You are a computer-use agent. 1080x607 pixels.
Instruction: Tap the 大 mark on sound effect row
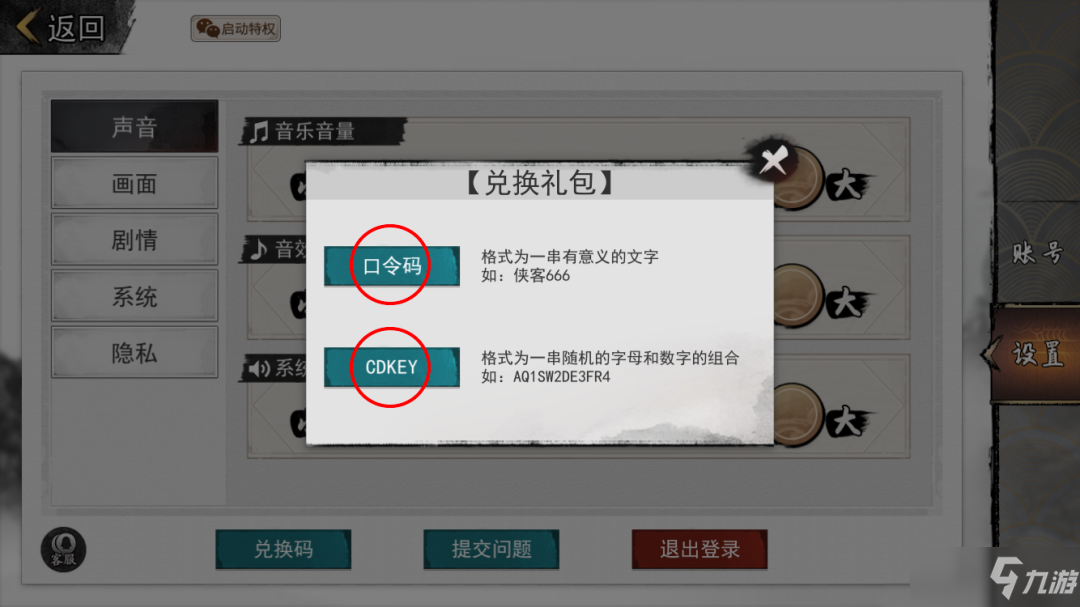coord(847,303)
